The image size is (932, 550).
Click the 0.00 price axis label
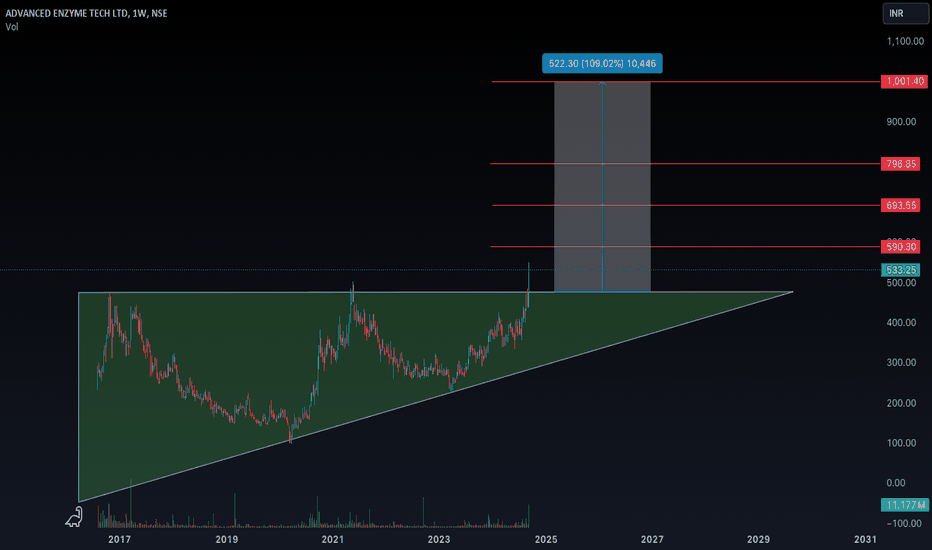896,483
